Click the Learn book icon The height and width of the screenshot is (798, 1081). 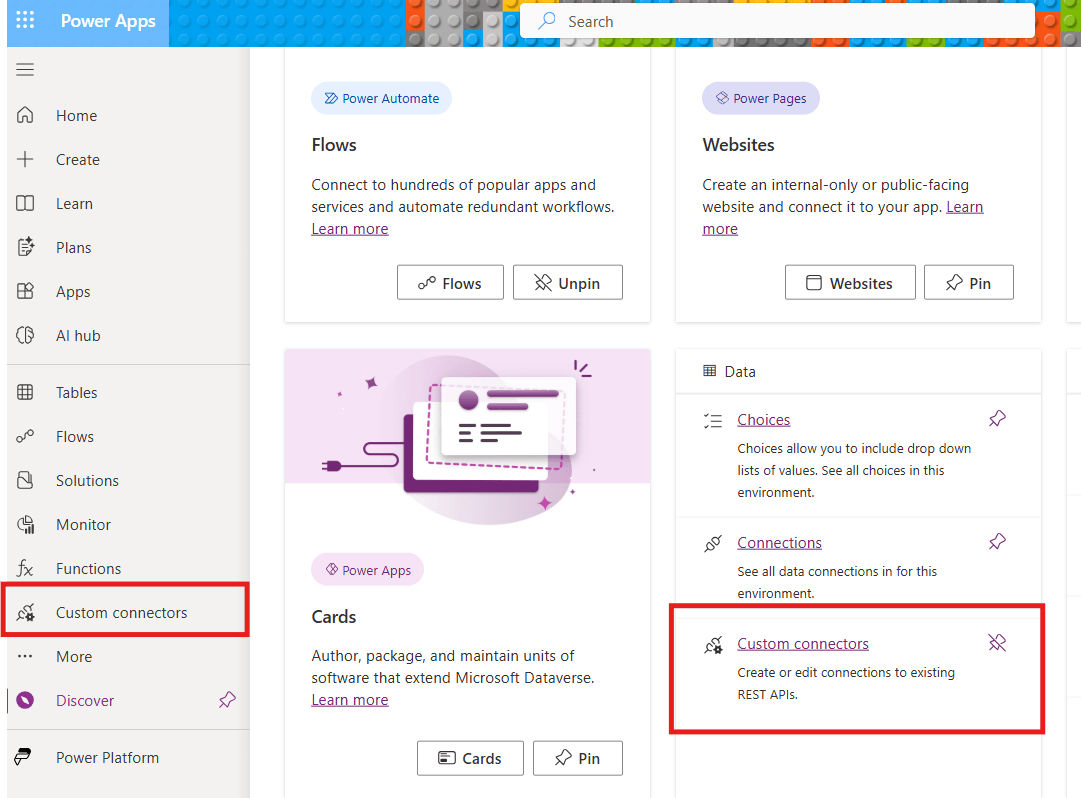click(x=25, y=203)
